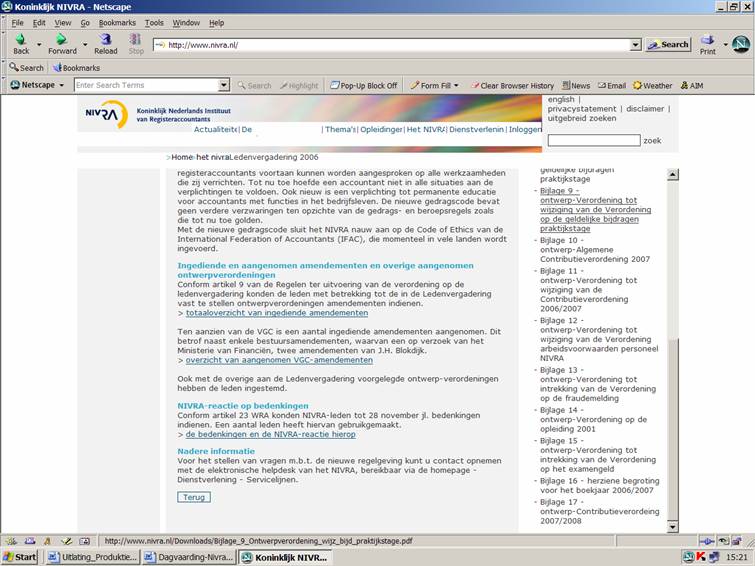Open the Help menu

tap(216, 23)
